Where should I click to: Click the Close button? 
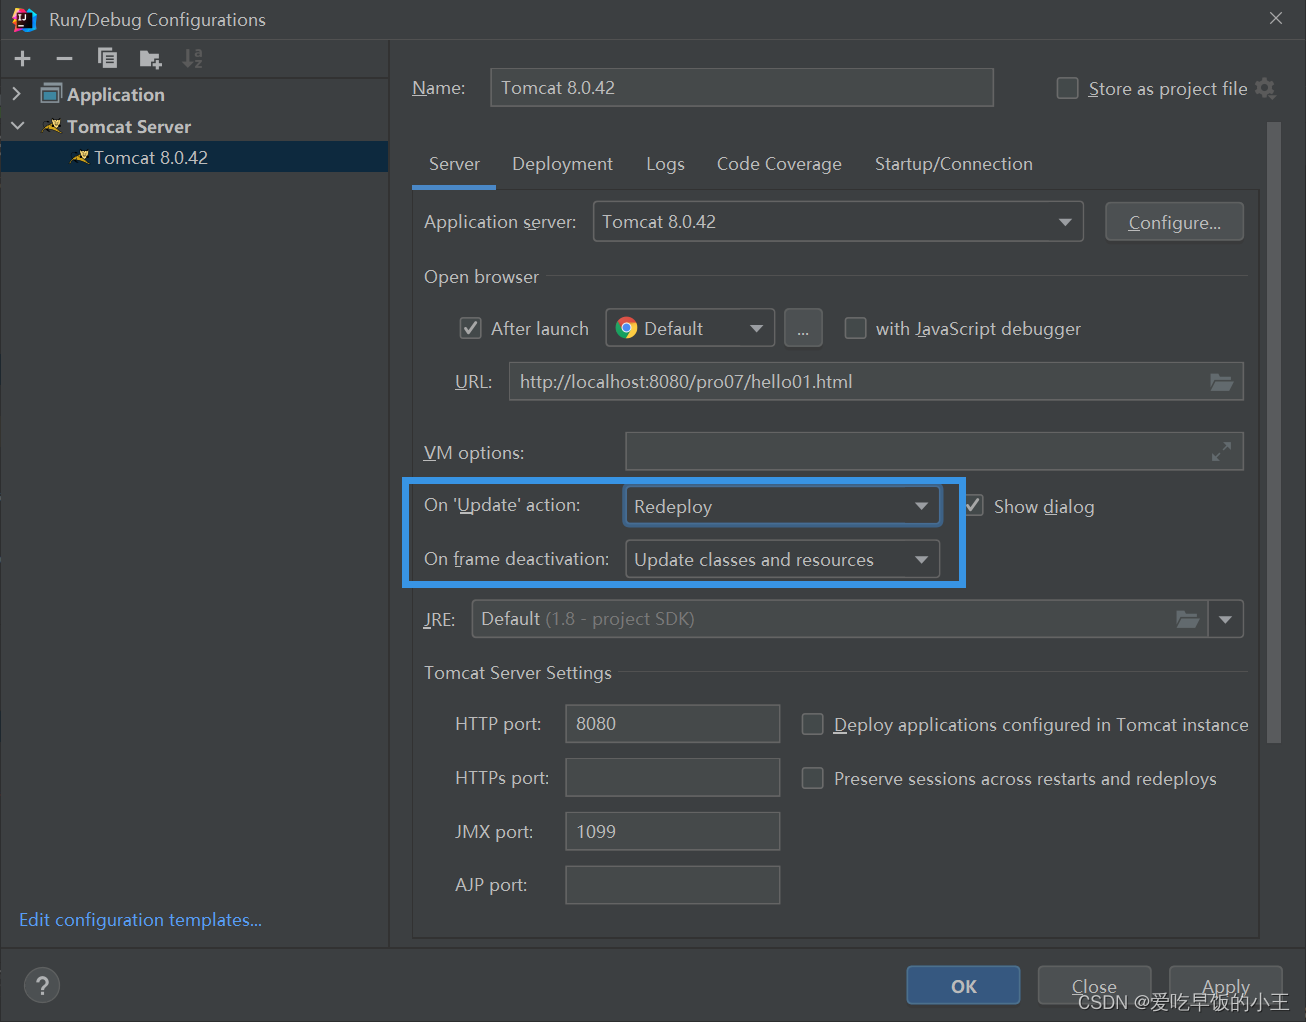(x=1094, y=986)
